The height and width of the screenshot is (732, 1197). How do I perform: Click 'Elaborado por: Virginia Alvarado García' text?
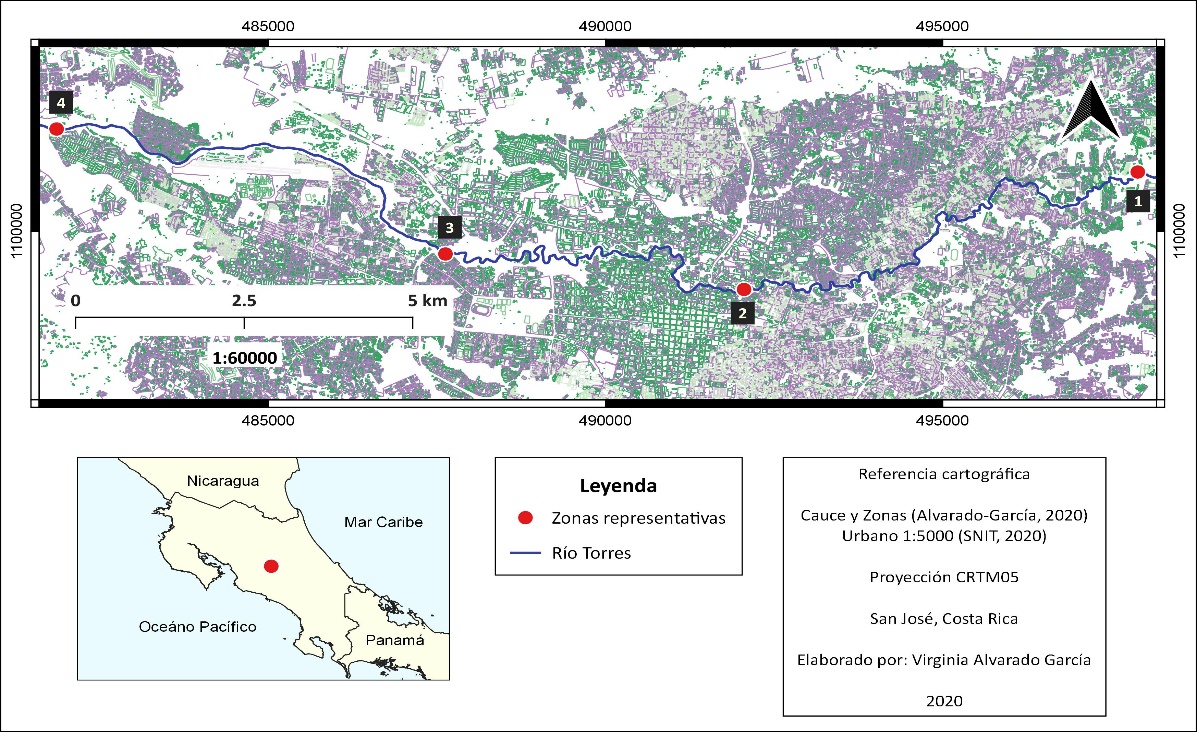point(944,659)
